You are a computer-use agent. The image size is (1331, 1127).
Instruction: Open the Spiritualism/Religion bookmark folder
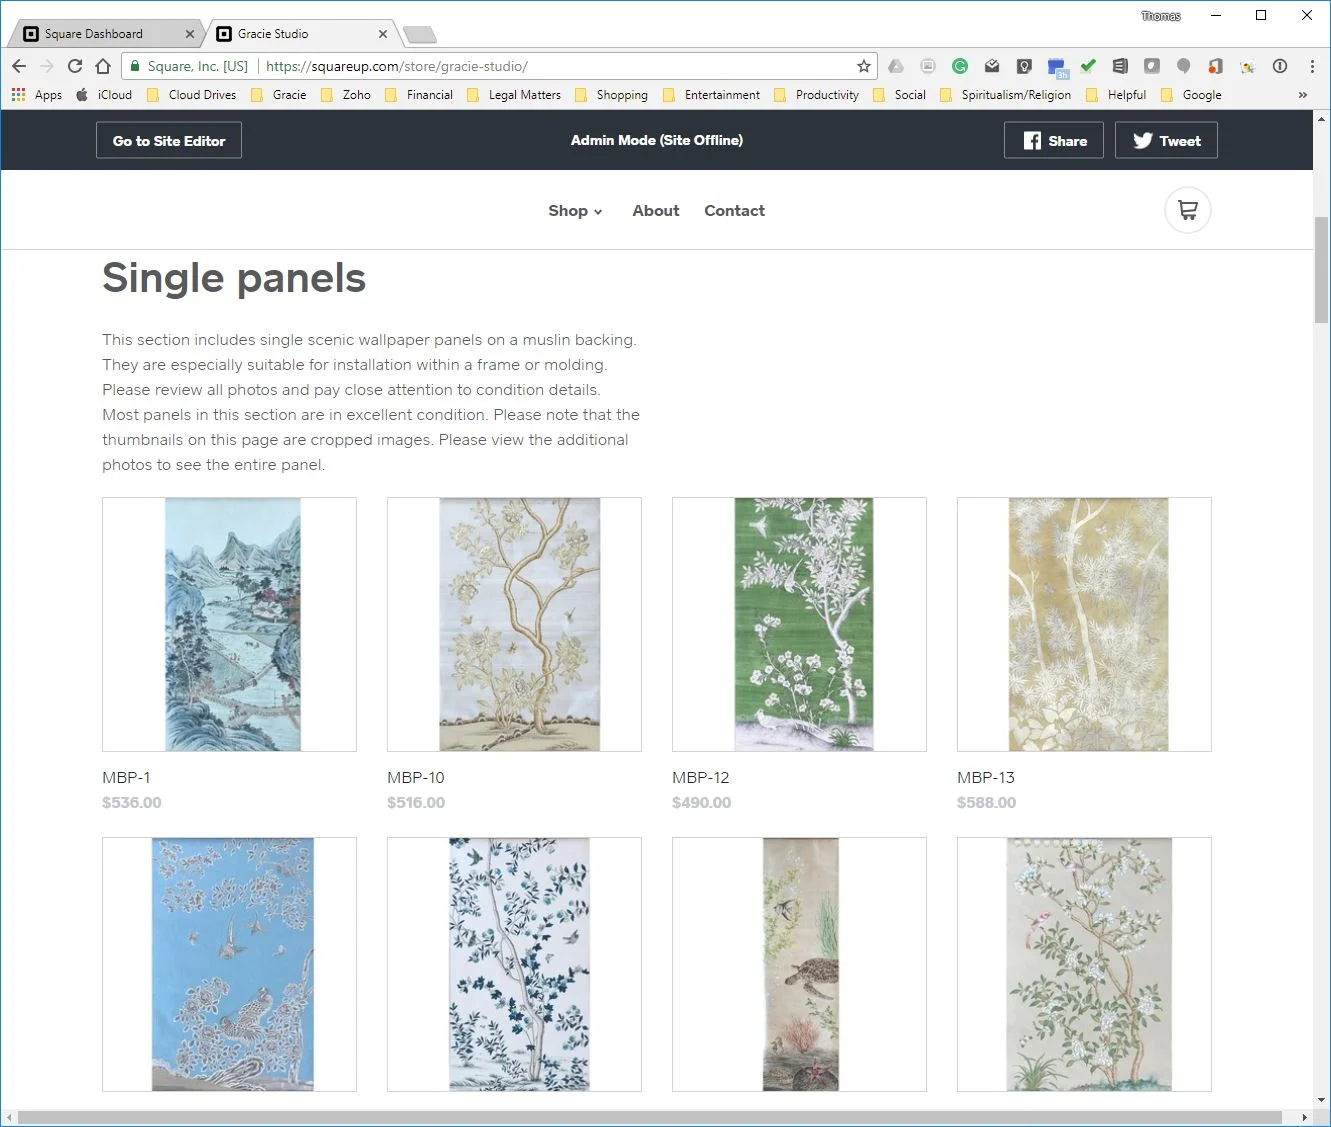tap(1005, 95)
